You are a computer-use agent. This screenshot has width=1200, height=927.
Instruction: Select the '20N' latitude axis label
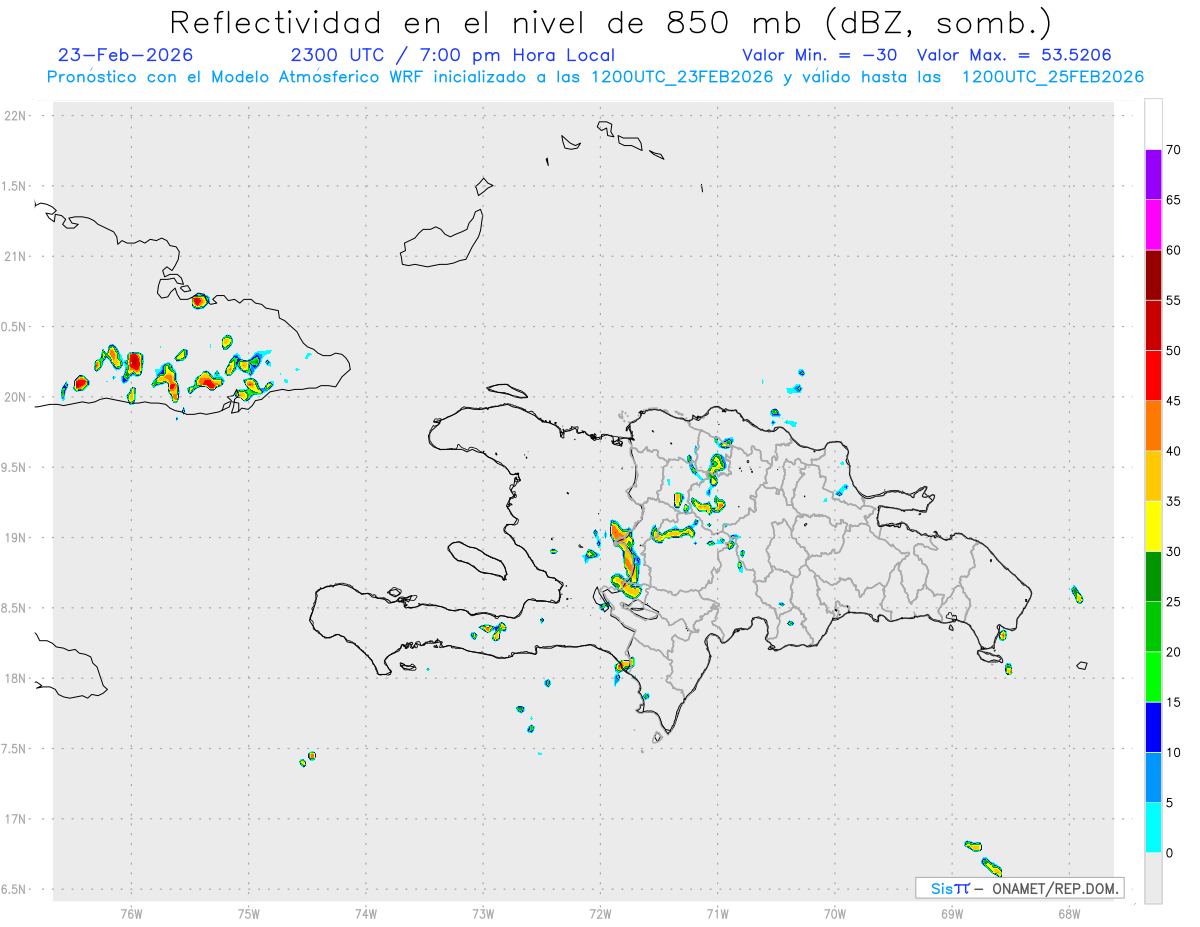tap(16, 397)
